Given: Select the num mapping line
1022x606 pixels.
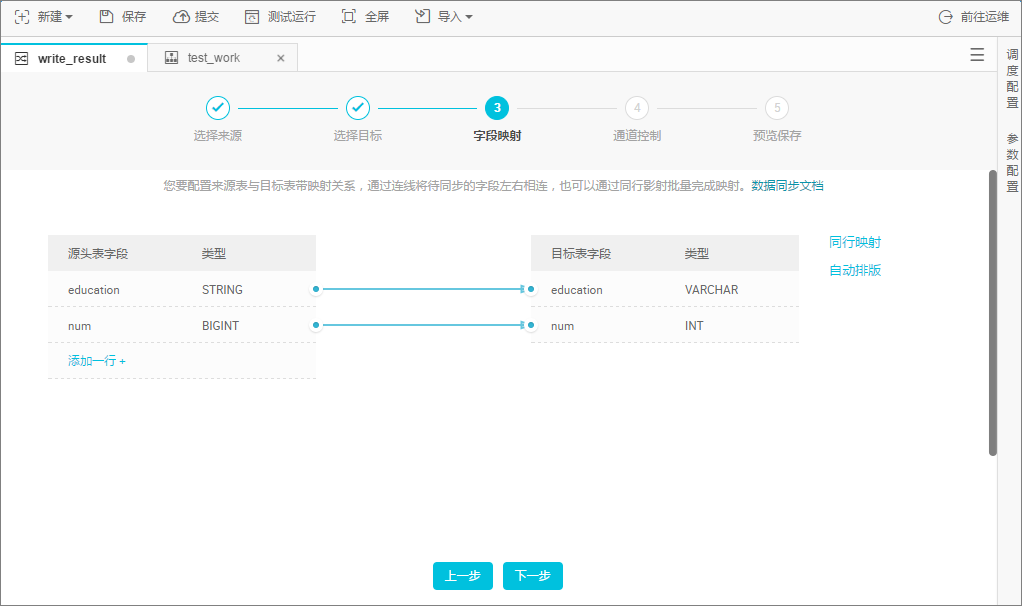Looking at the screenshot, I should point(424,325).
